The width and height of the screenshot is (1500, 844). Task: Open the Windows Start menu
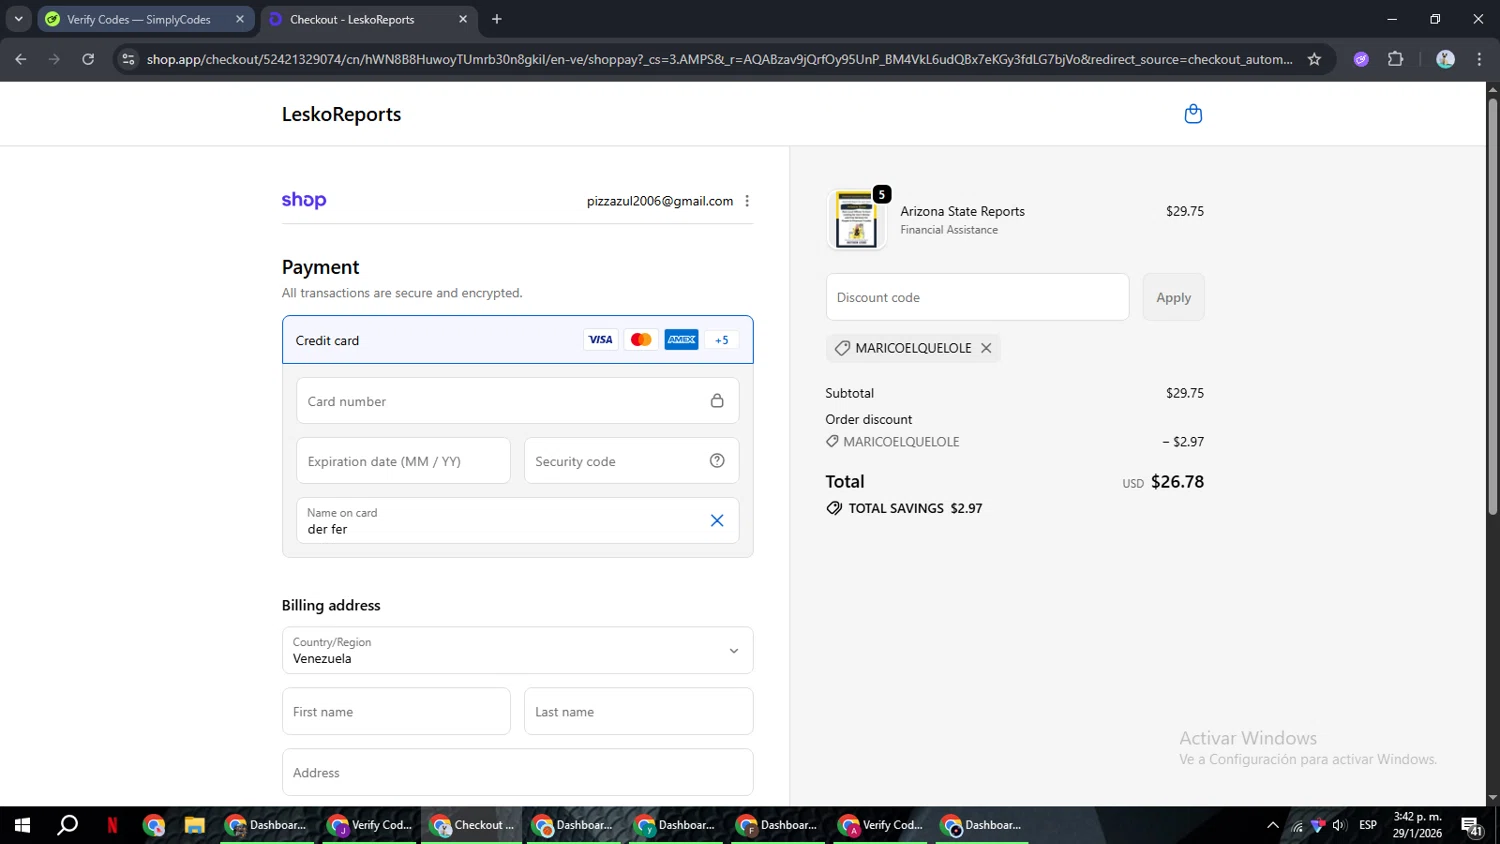pyautogui.click(x=22, y=825)
